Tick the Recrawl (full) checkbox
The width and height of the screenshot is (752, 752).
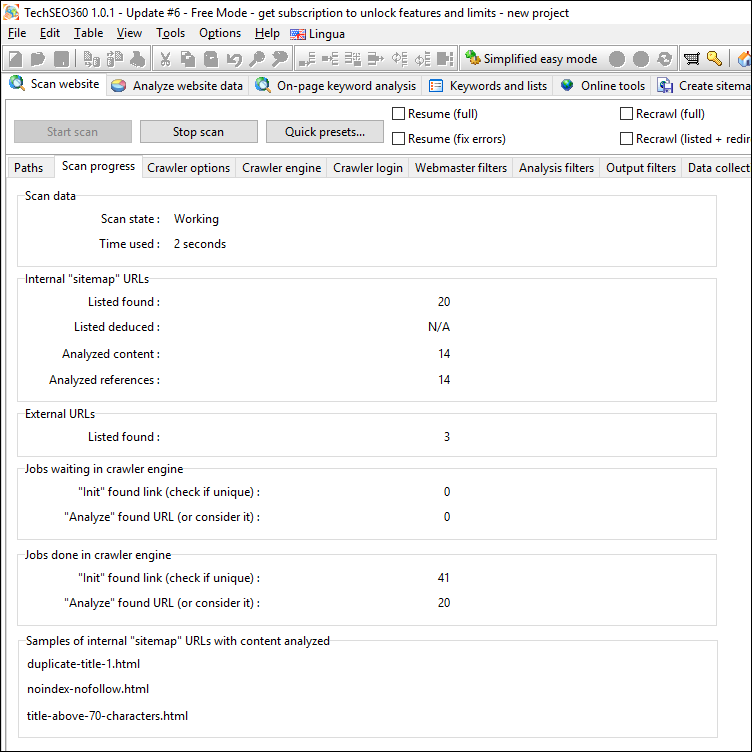pos(627,114)
